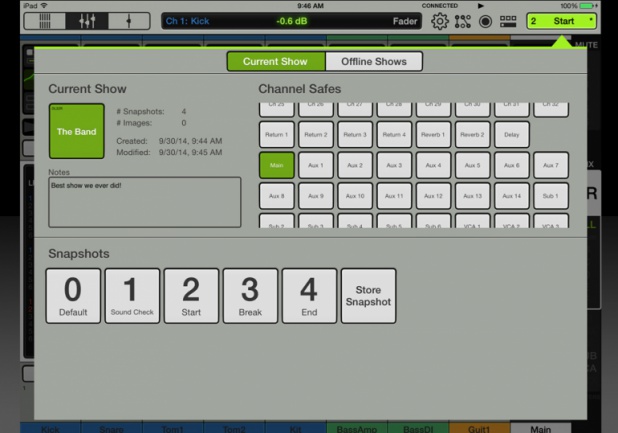Disable the Main channel safe
The width and height of the screenshot is (618, 433).
(x=276, y=165)
